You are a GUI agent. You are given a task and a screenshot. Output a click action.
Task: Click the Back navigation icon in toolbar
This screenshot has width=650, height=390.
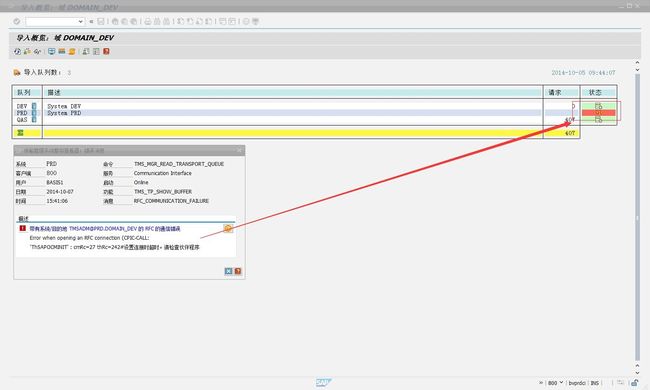115,21
